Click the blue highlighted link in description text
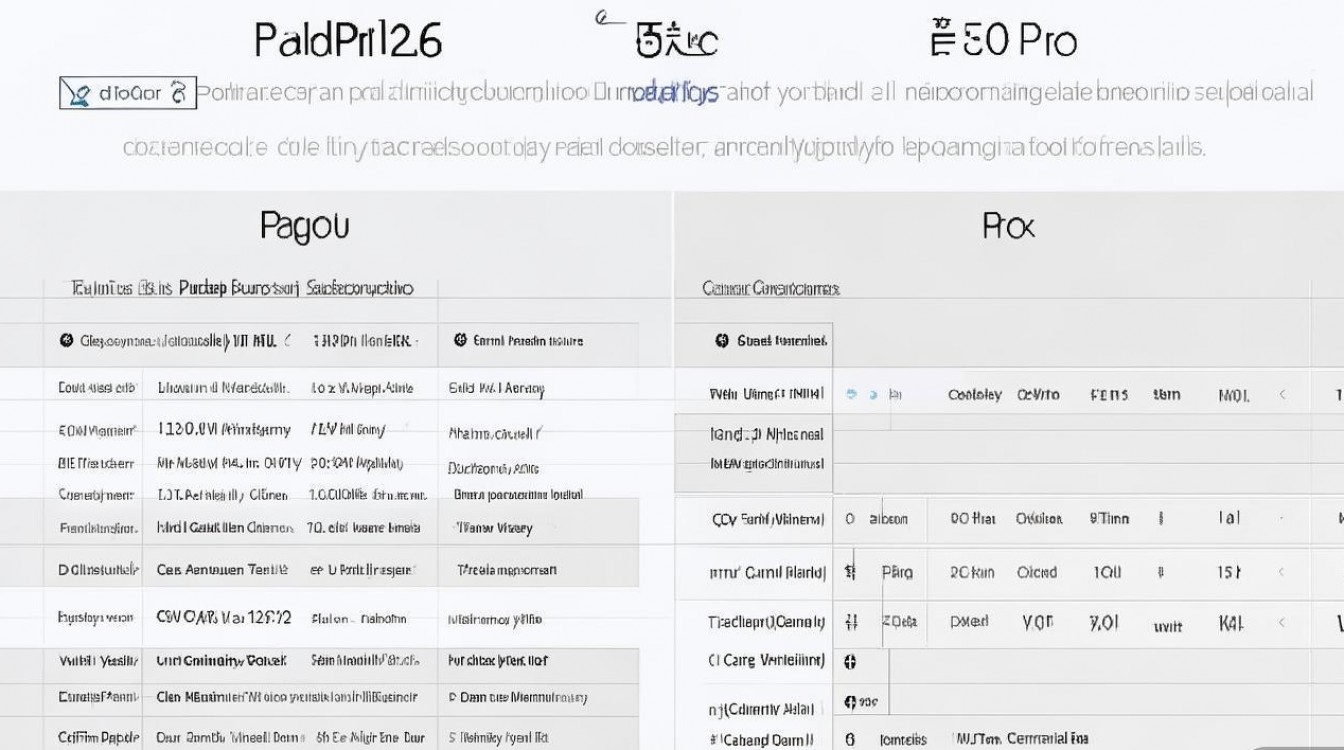Viewport: 1344px width, 750px height. point(676,94)
